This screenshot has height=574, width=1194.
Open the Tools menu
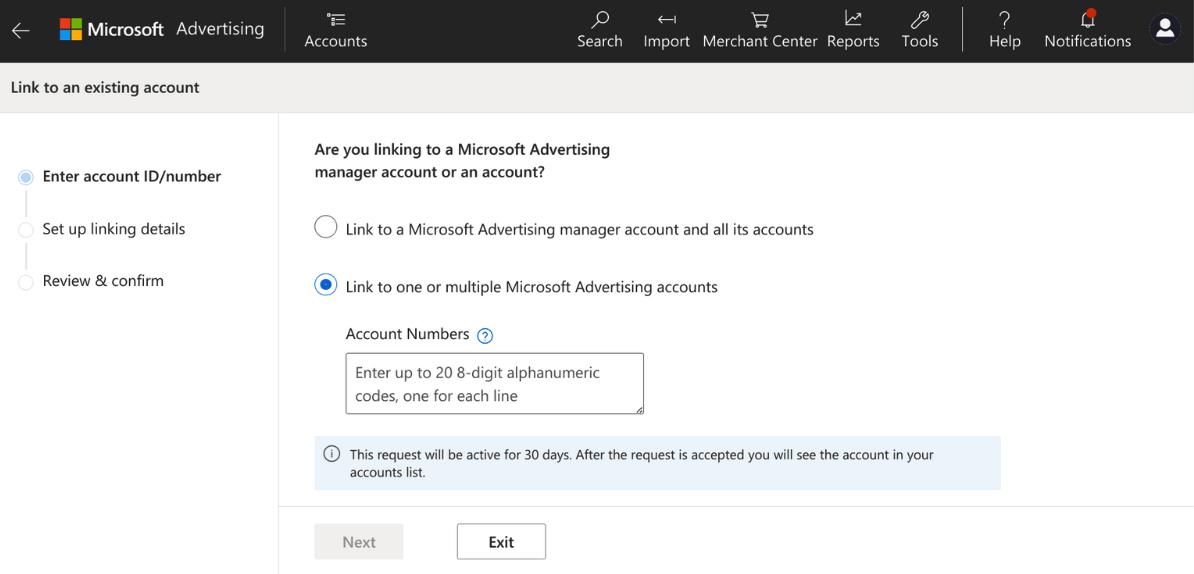click(919, 30)
